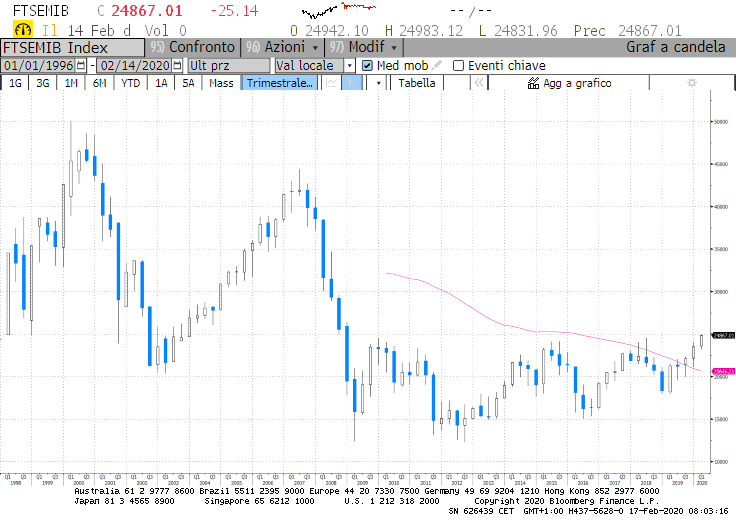Select the 5A range tab
This screenshot has width=736, height=530.
point(188,83)
